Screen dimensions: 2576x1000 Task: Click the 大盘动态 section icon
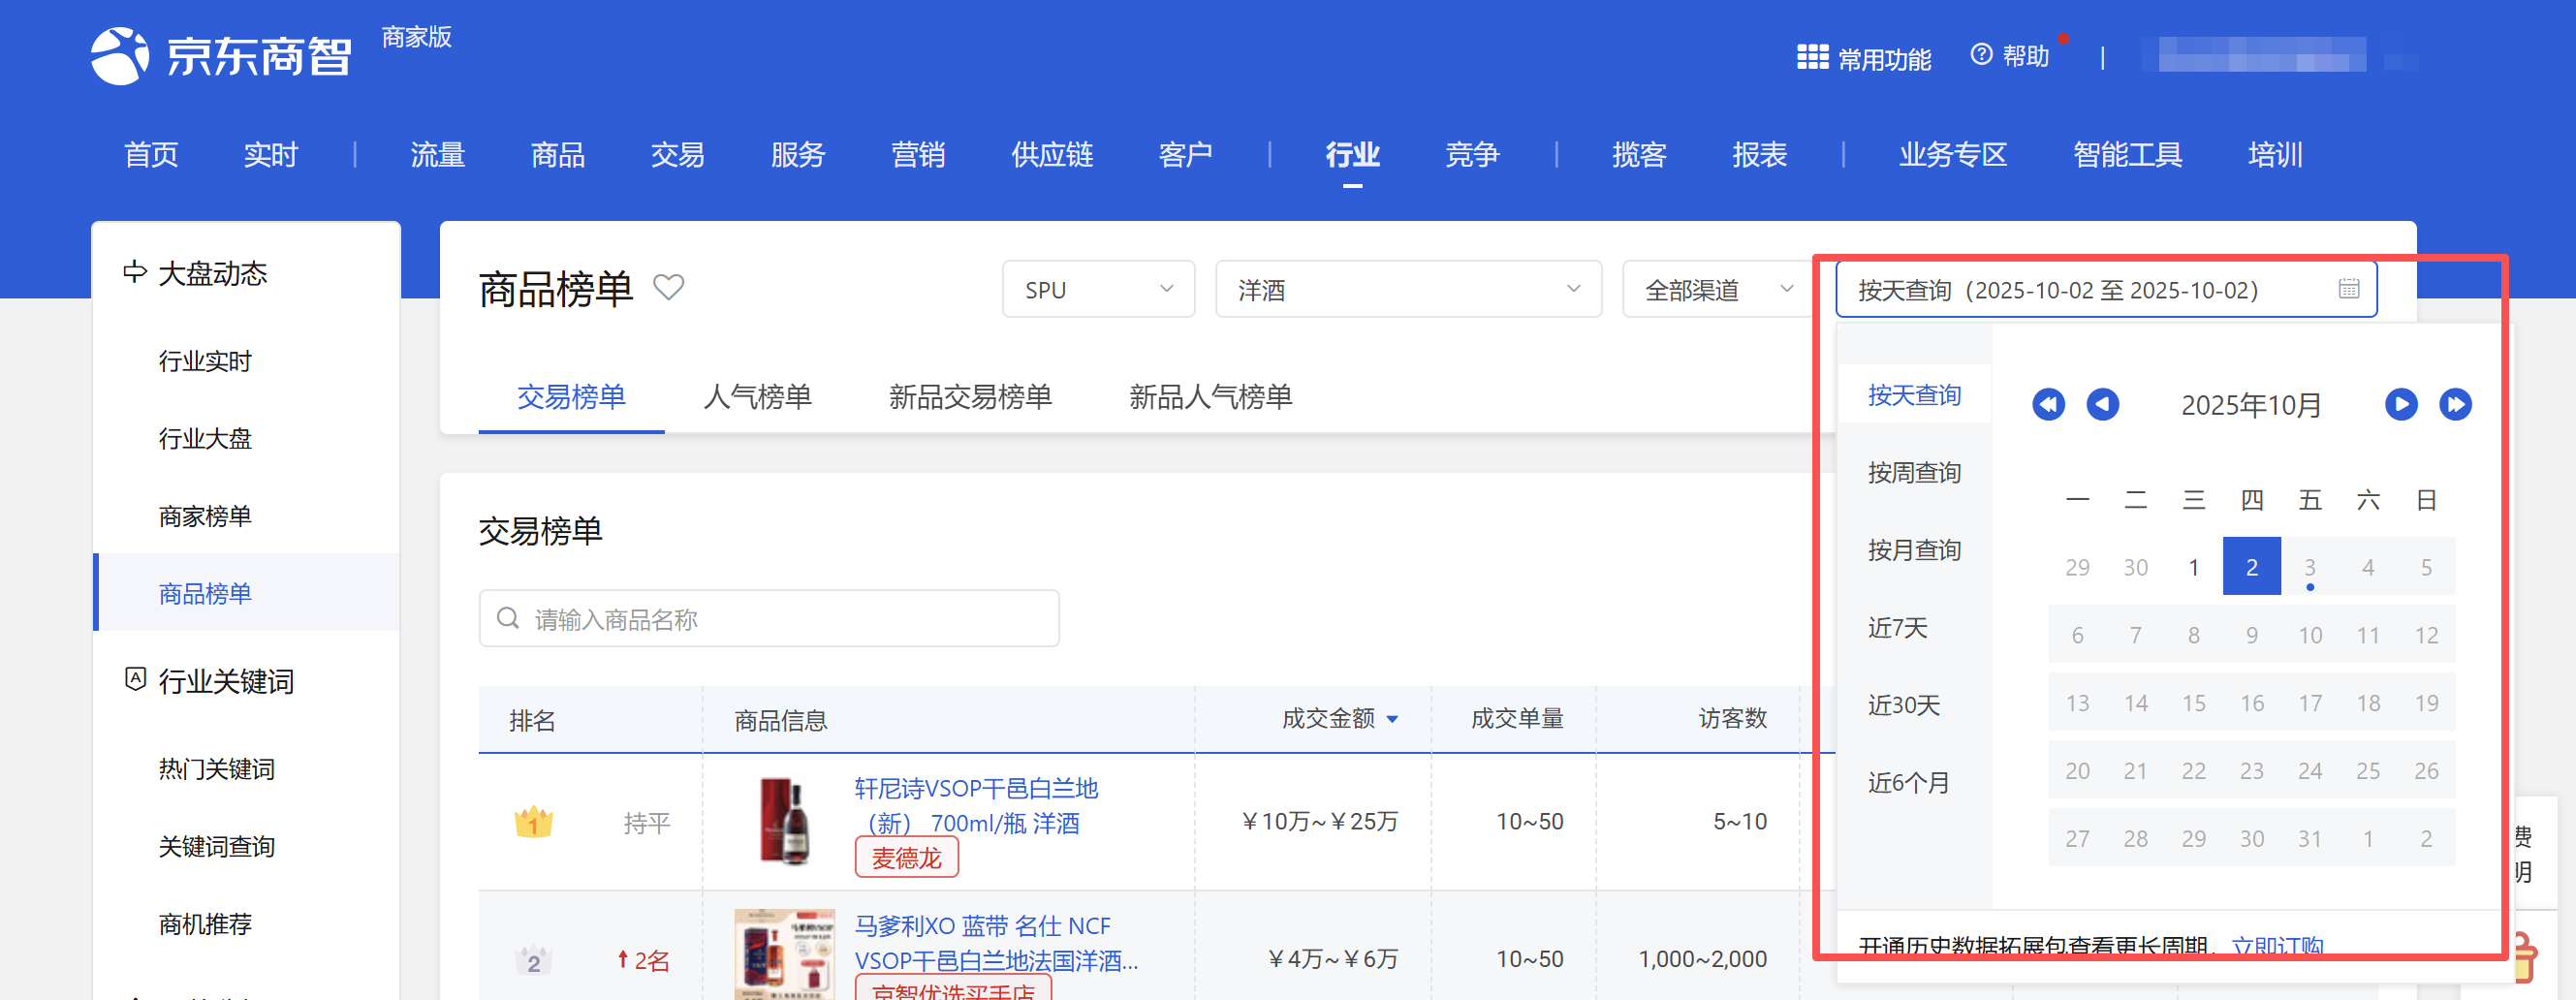(134, 272)
